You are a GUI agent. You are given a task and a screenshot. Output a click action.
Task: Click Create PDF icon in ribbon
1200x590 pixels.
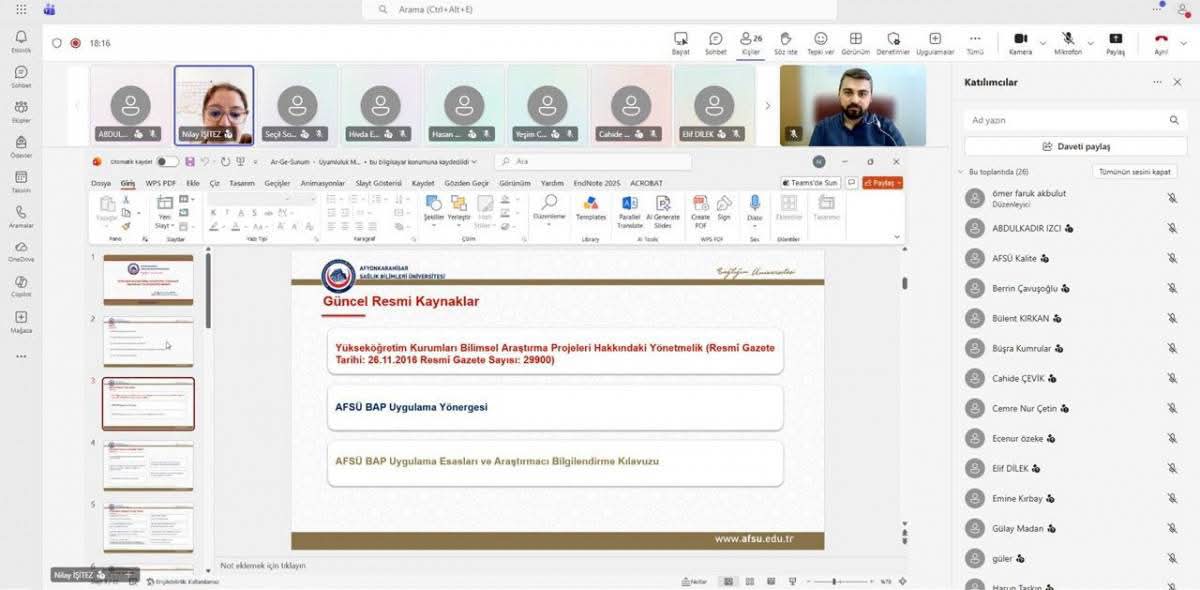click(700, 210)
